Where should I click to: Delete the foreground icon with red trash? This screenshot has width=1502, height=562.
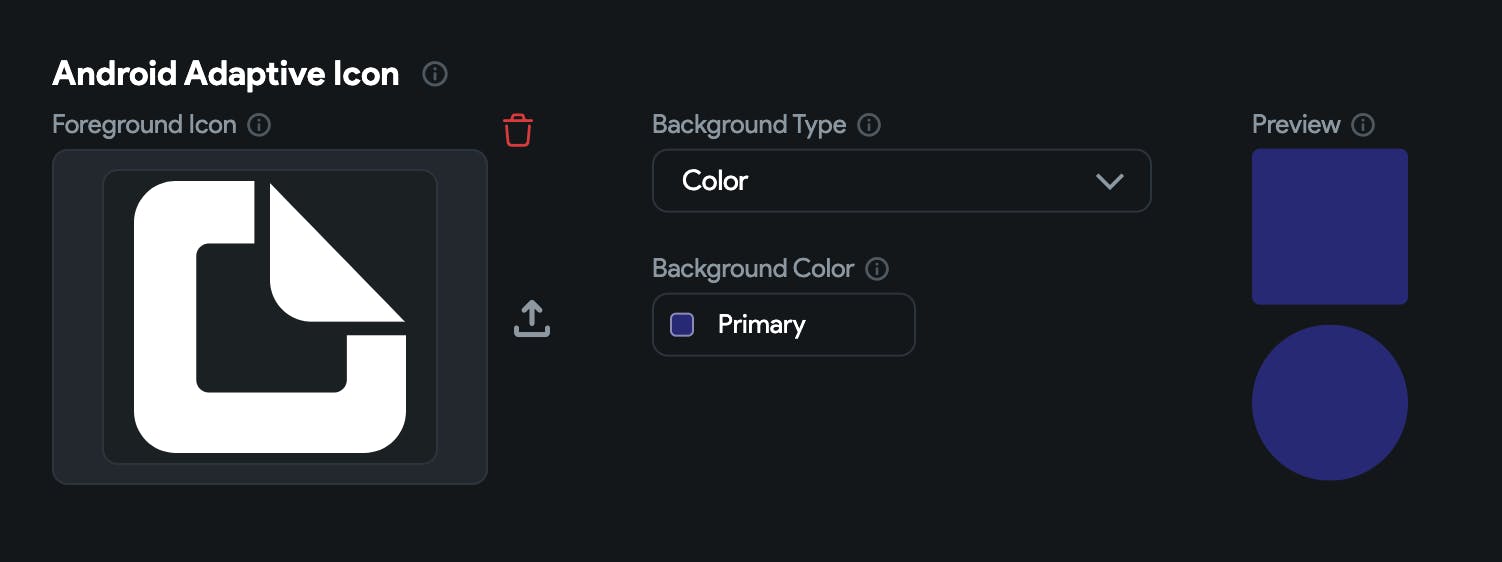[x=518, y=130]
